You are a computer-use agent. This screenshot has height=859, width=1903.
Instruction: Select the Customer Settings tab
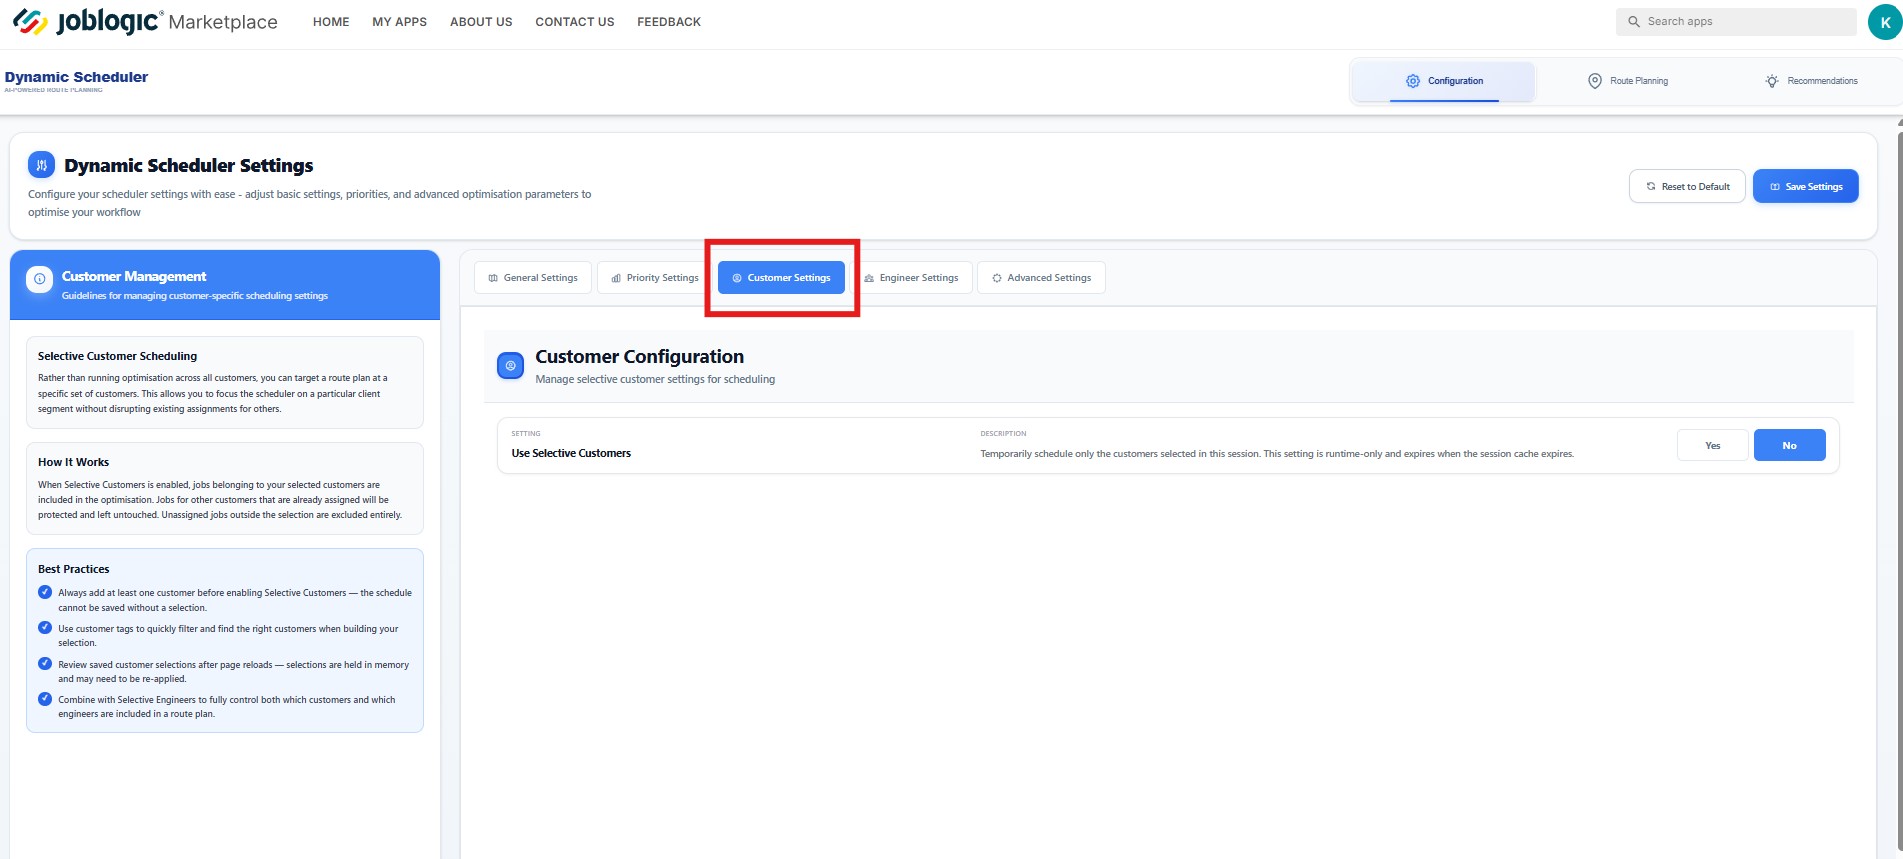781,278
